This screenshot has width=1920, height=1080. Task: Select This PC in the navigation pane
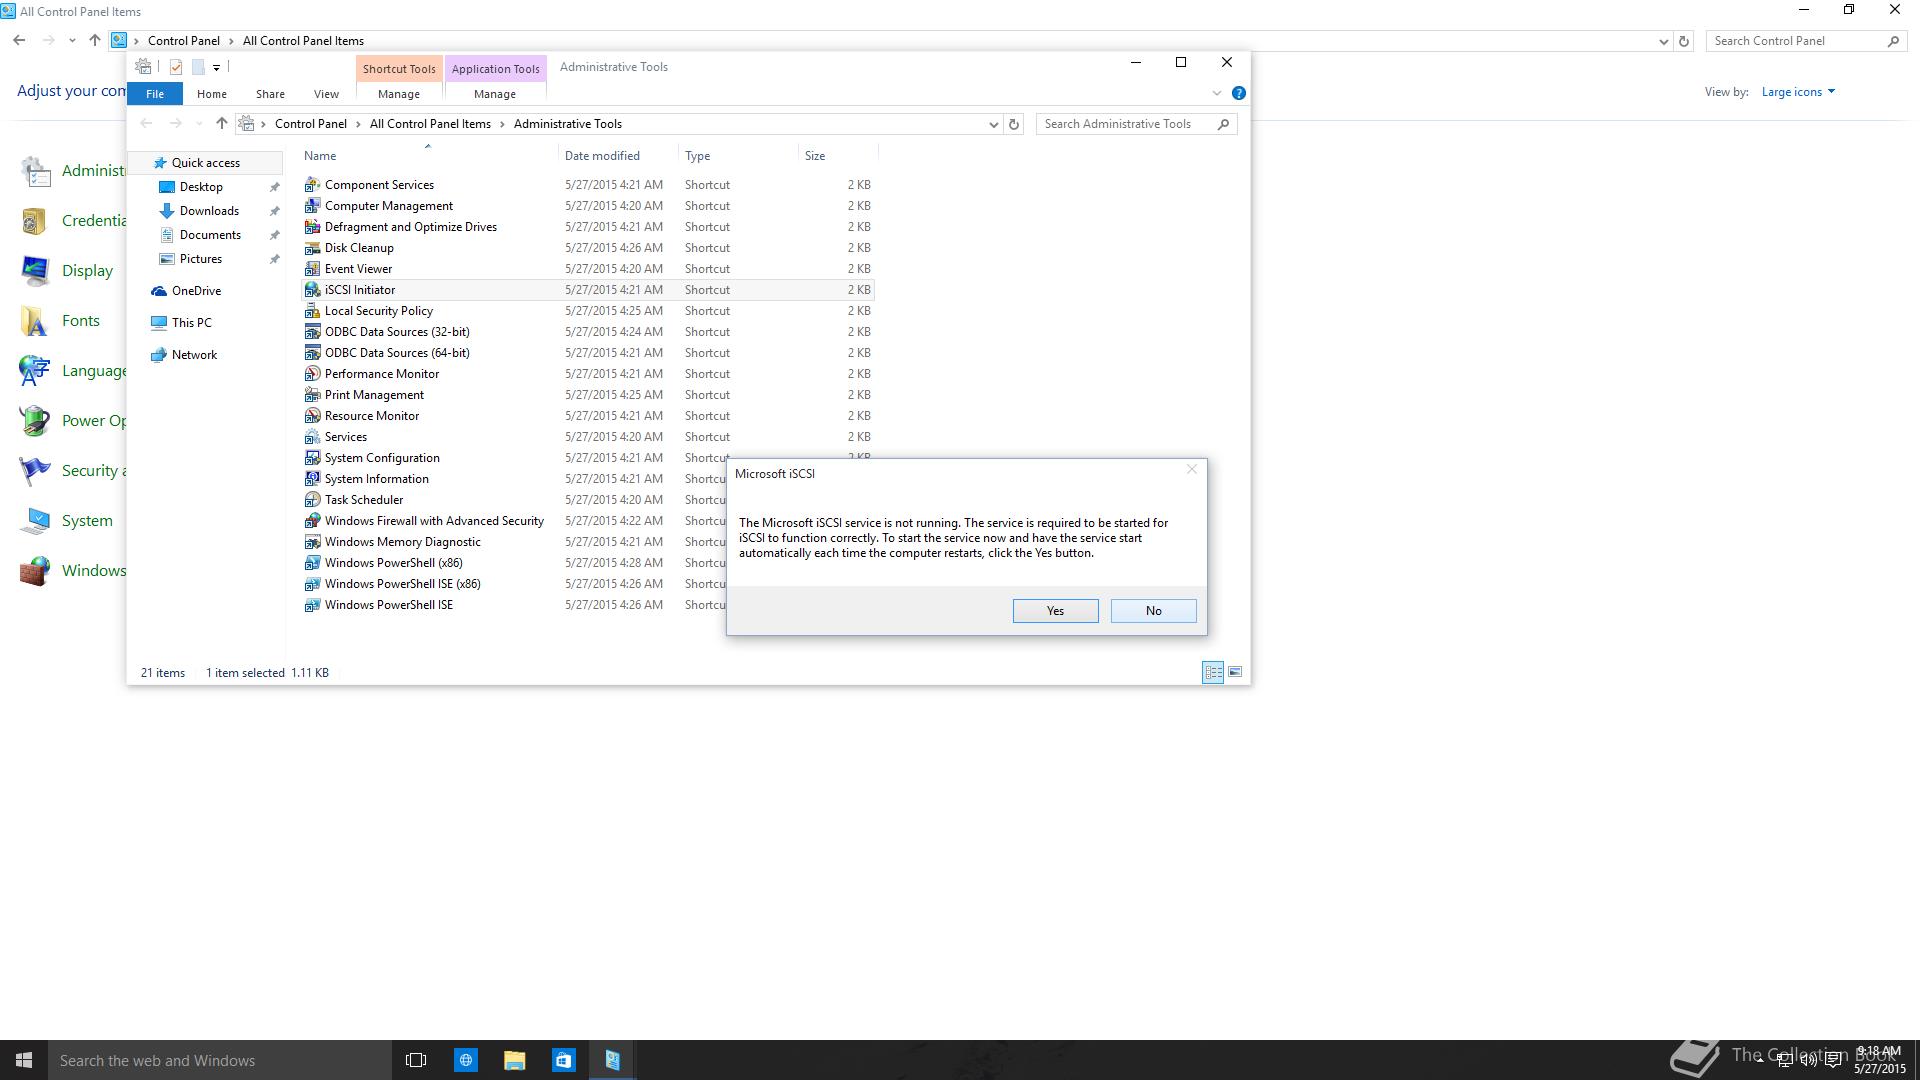click(191, 323)
